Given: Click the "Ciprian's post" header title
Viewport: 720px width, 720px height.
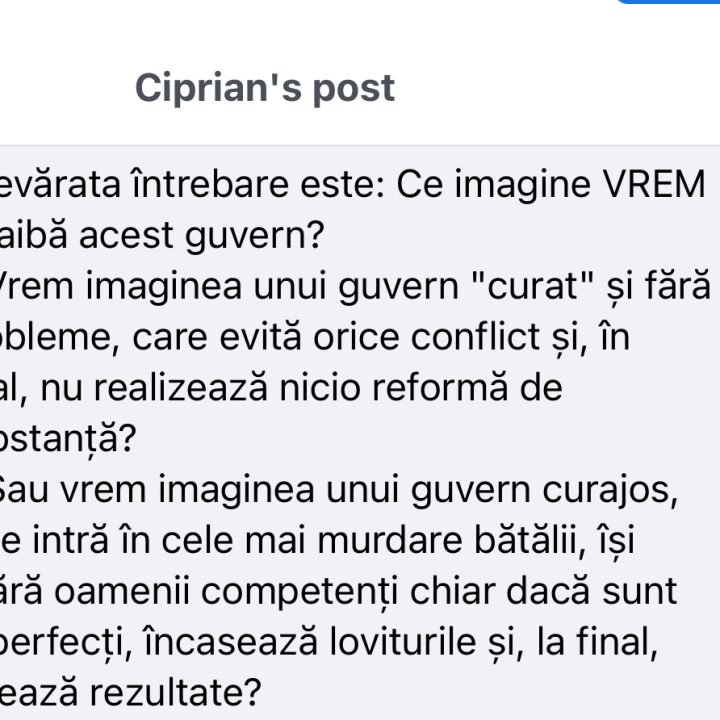Looking at the screenshot, I should (x=265, y=88).
